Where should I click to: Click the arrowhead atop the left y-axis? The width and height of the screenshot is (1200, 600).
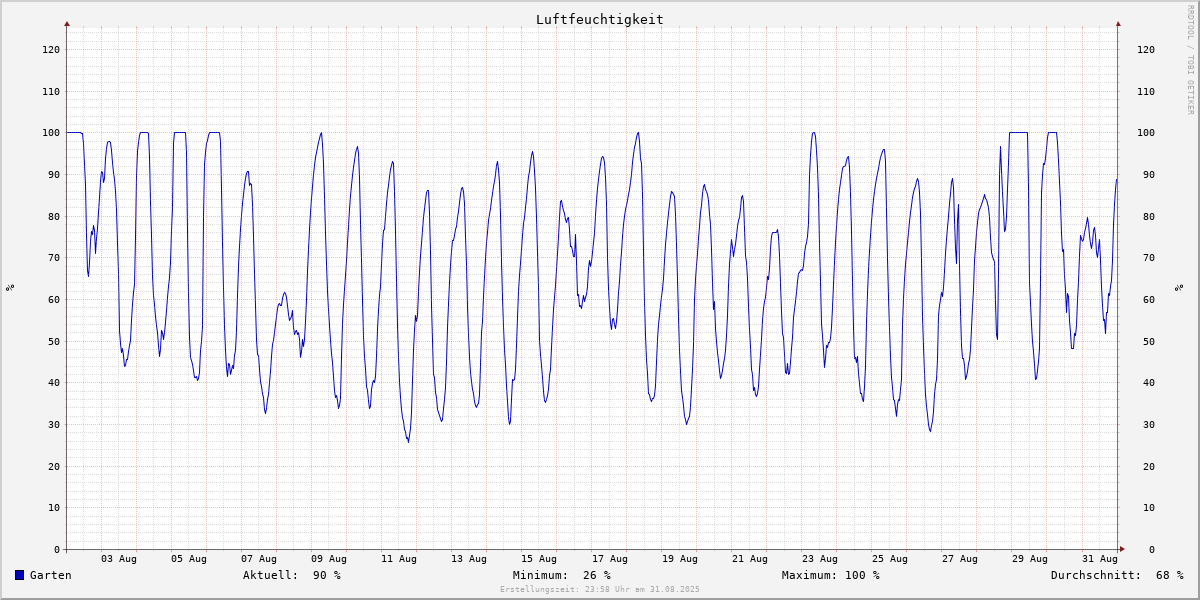[67, 23]
